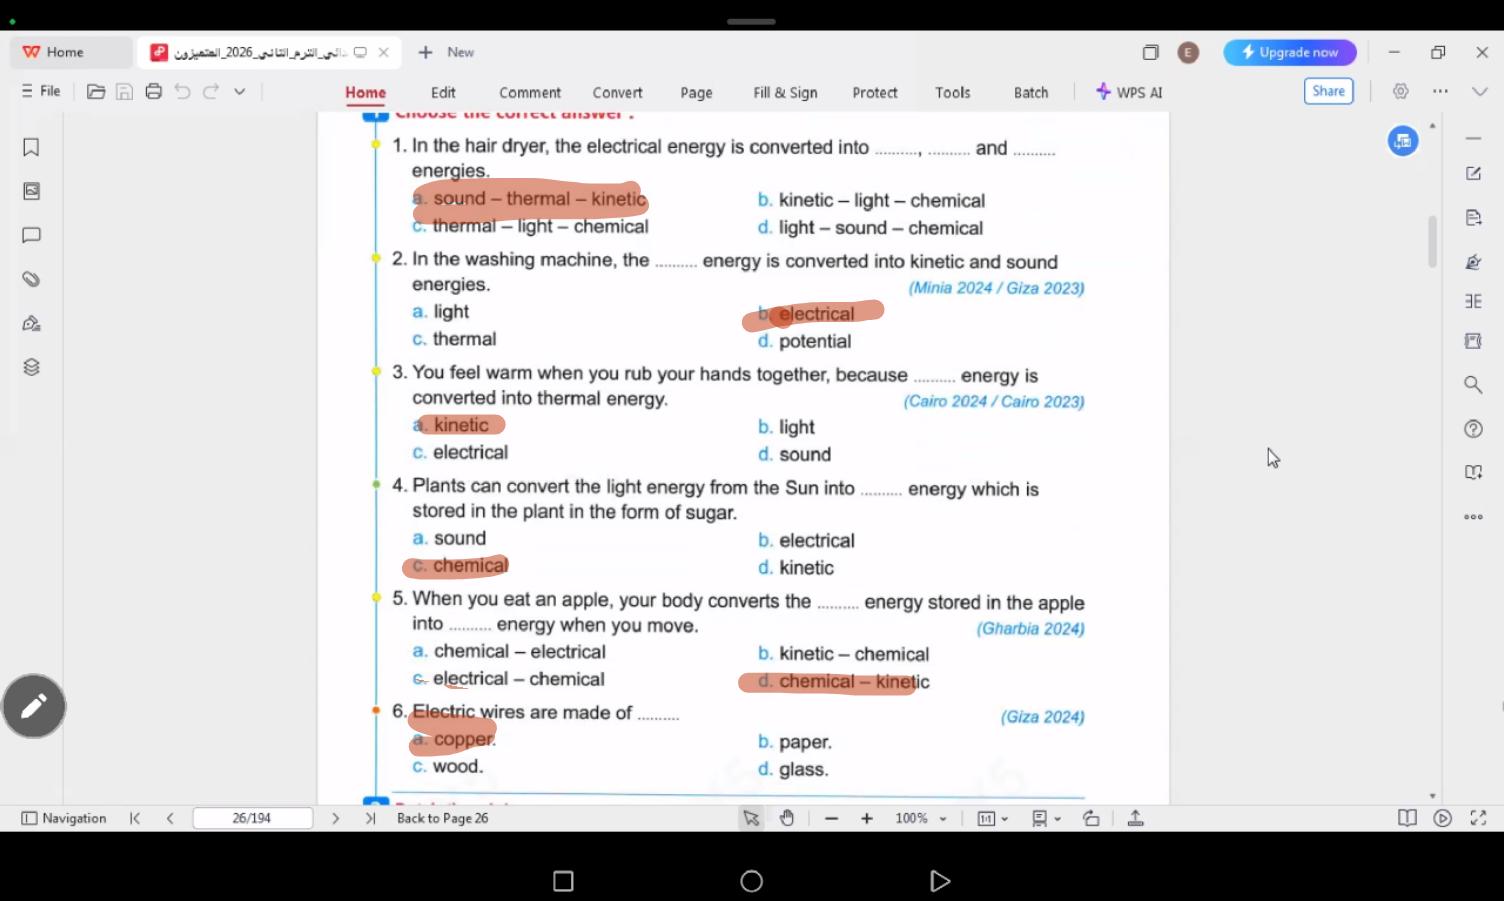Click the blue floating assistant icon
Viewport: 1504px width, 901px height.
click(x=1403, y=141)
